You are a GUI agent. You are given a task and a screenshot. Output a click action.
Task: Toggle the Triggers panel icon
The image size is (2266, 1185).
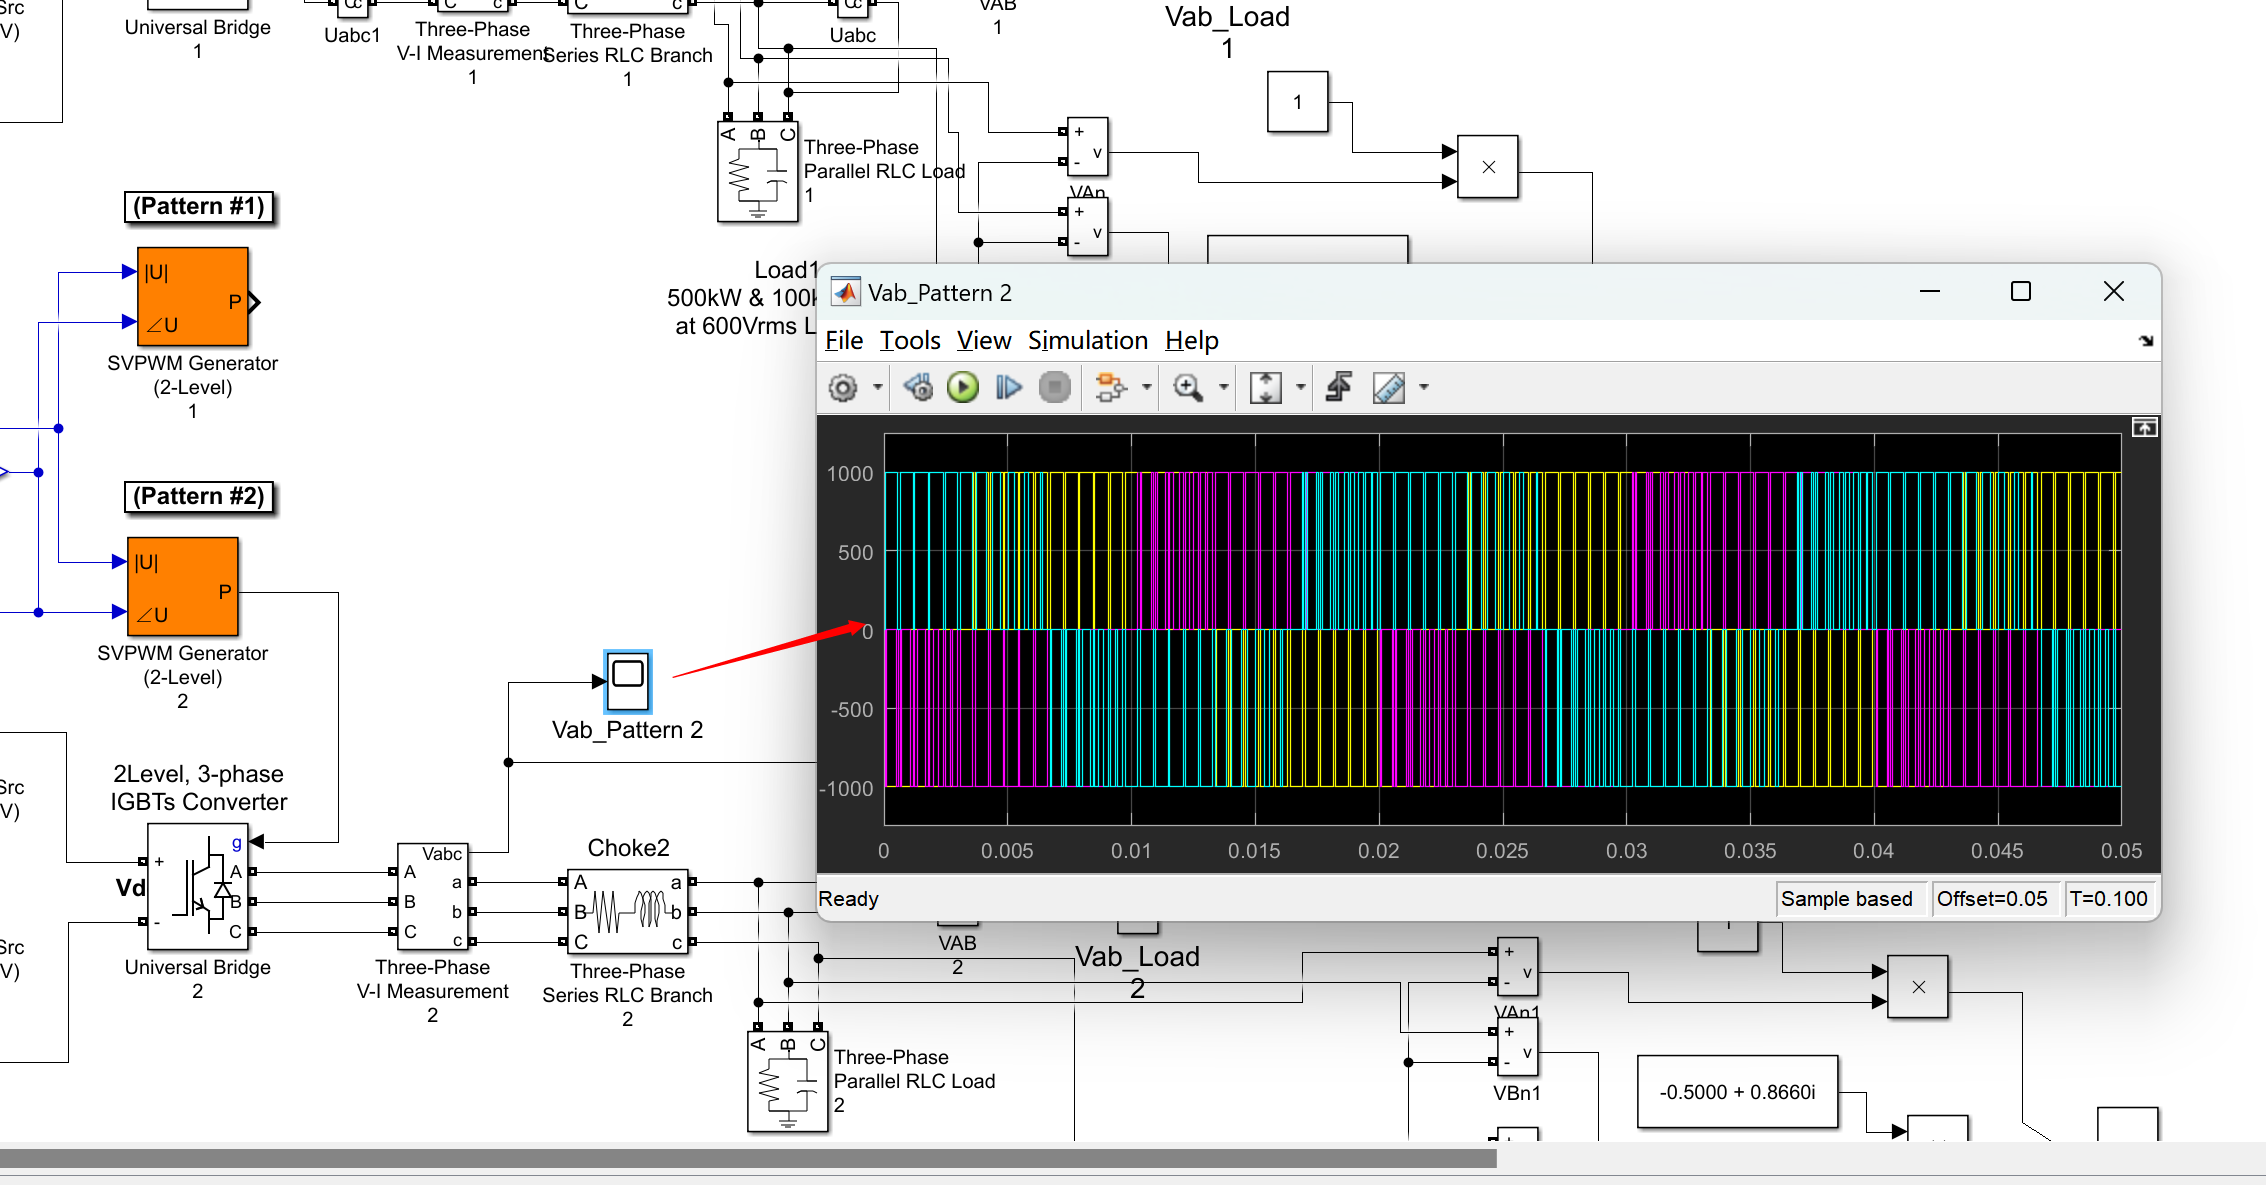click(x=1339, y=388)
